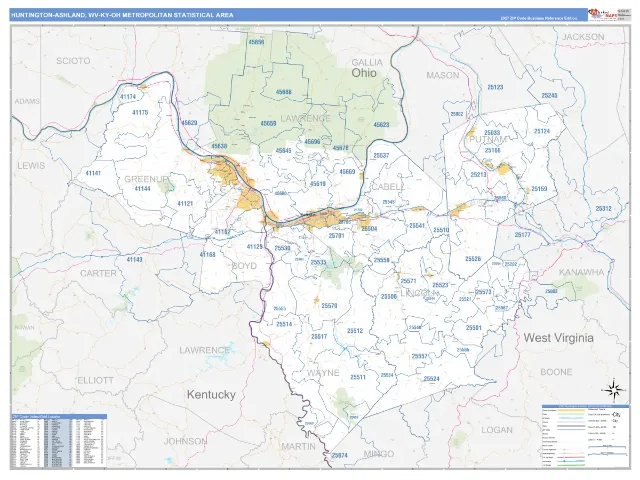Click the KANAWHA county label
The height and width of the screenshot is (480, 640).
[581, 272]
